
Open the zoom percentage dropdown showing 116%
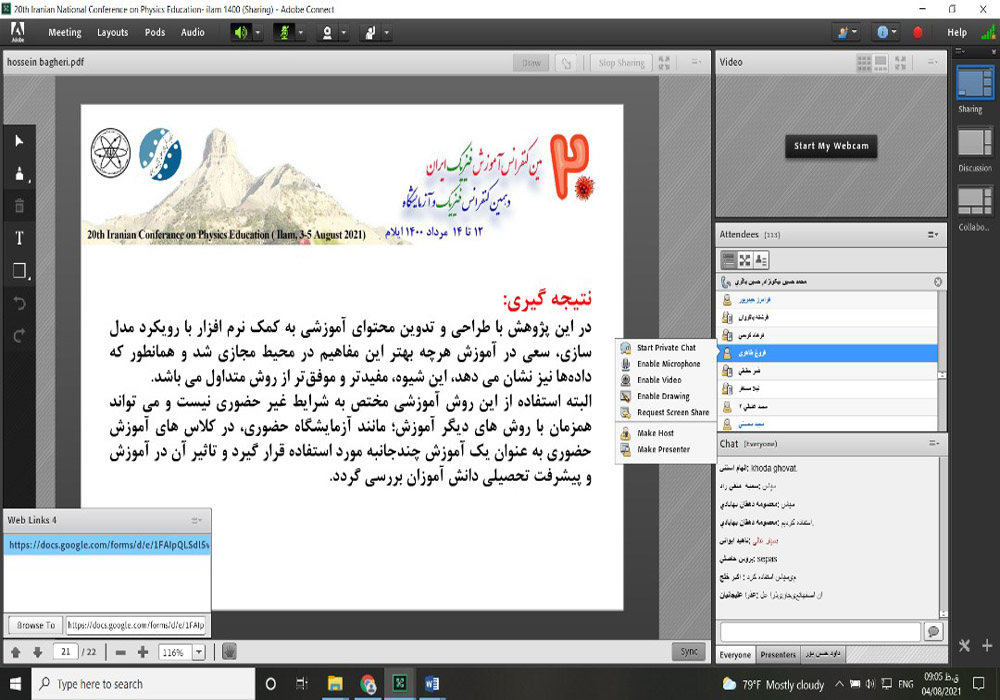[198, 652]
